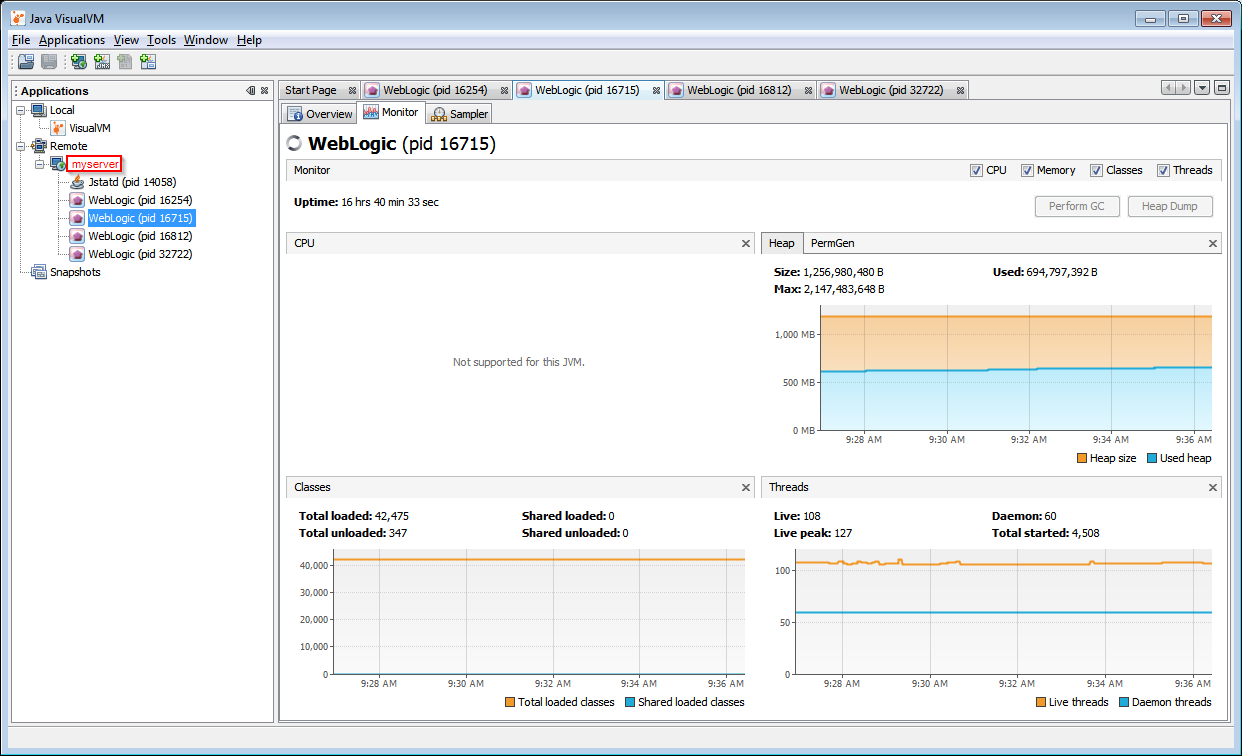Viewport: 1242px width, 756px height.
Task: Click the Jstatd coffee cup icon
Action: [77, 182]
